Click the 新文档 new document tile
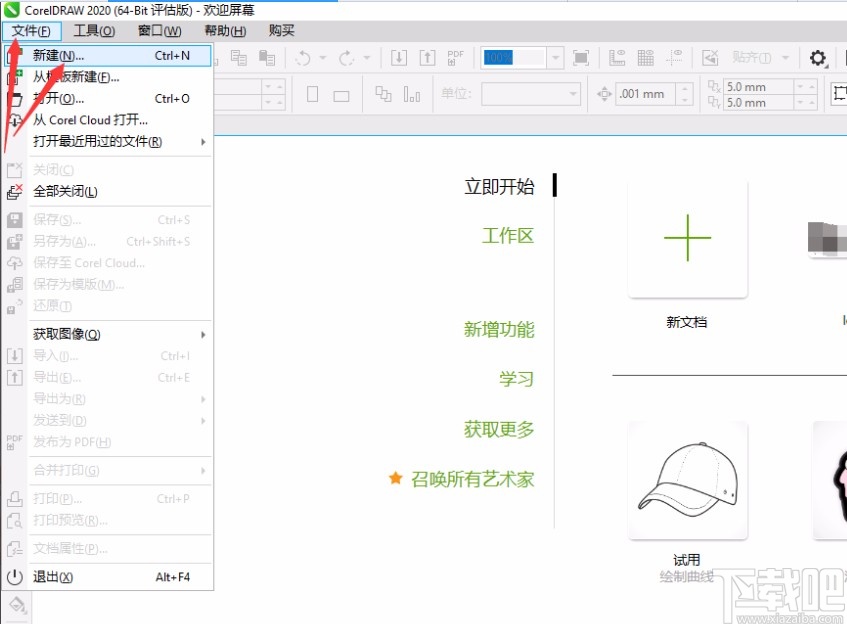Viewport: 847px width, 624px height. click(687, 240)
